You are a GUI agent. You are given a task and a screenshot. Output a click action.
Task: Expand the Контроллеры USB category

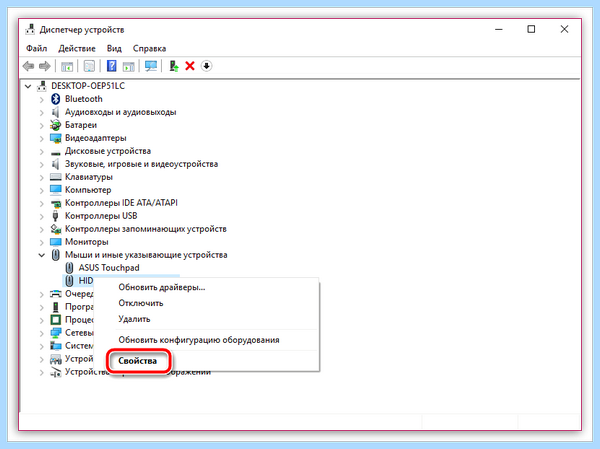pyautogui.click(x=42, y=216)
